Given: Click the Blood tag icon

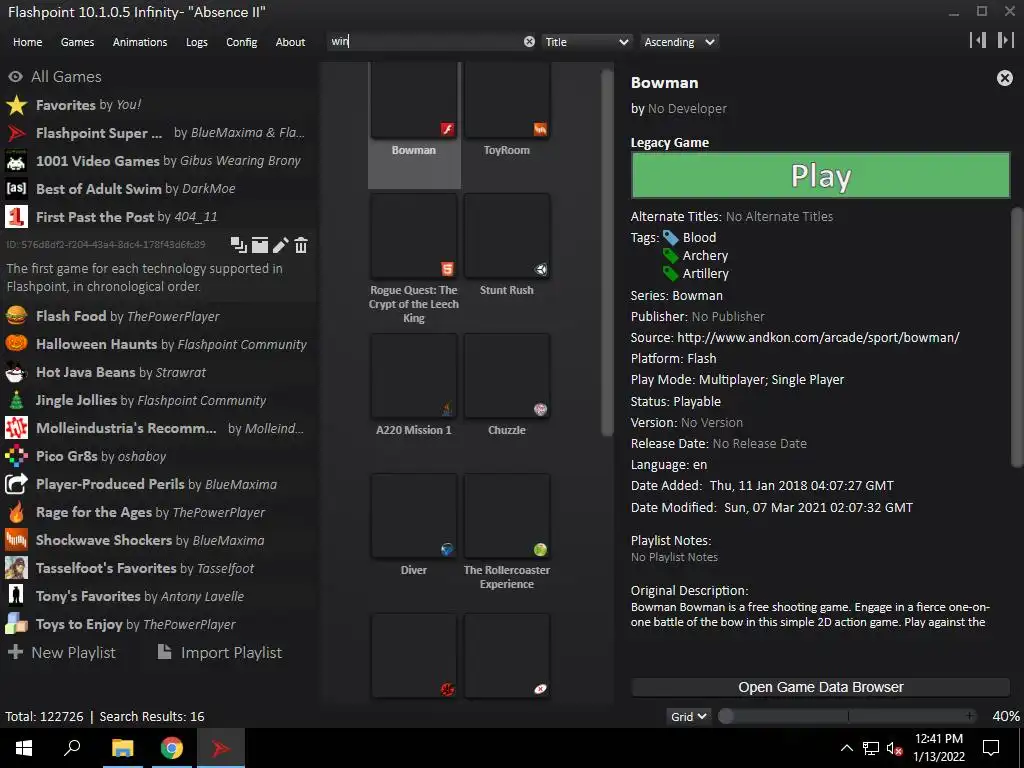Looking at the screenshot, I should pos(671,238).
